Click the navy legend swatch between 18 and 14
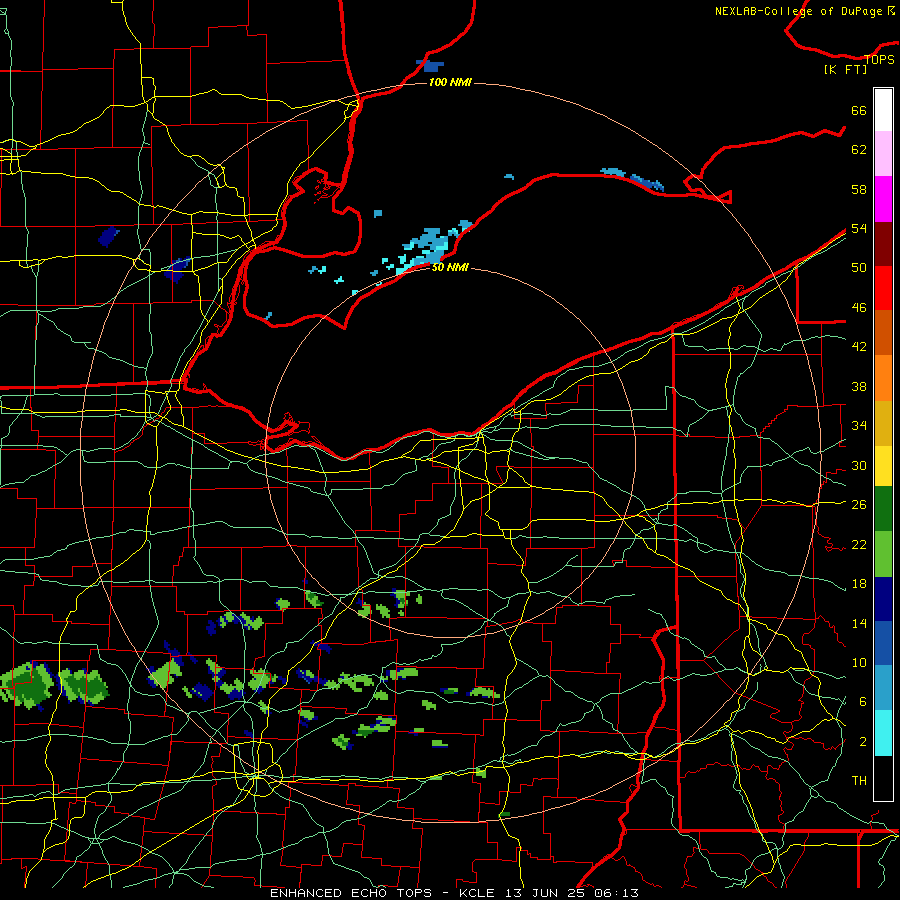Viewport: 900px width, 900px height. 883,599
